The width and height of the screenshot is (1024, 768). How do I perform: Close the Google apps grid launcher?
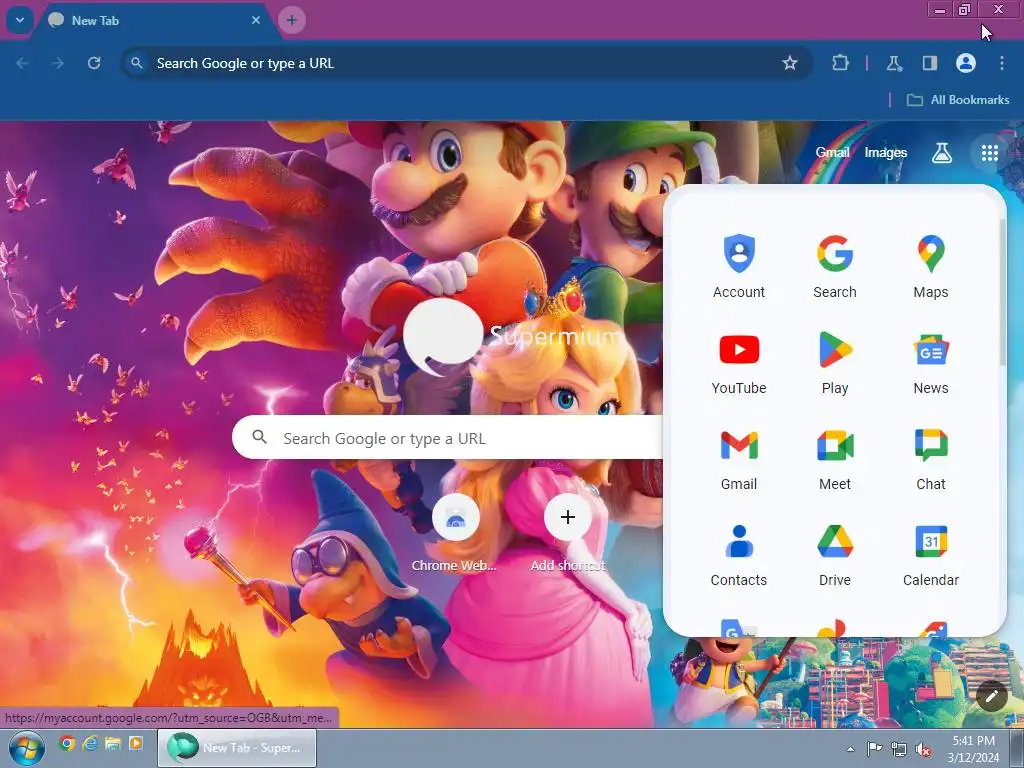(x=989, y=153)
